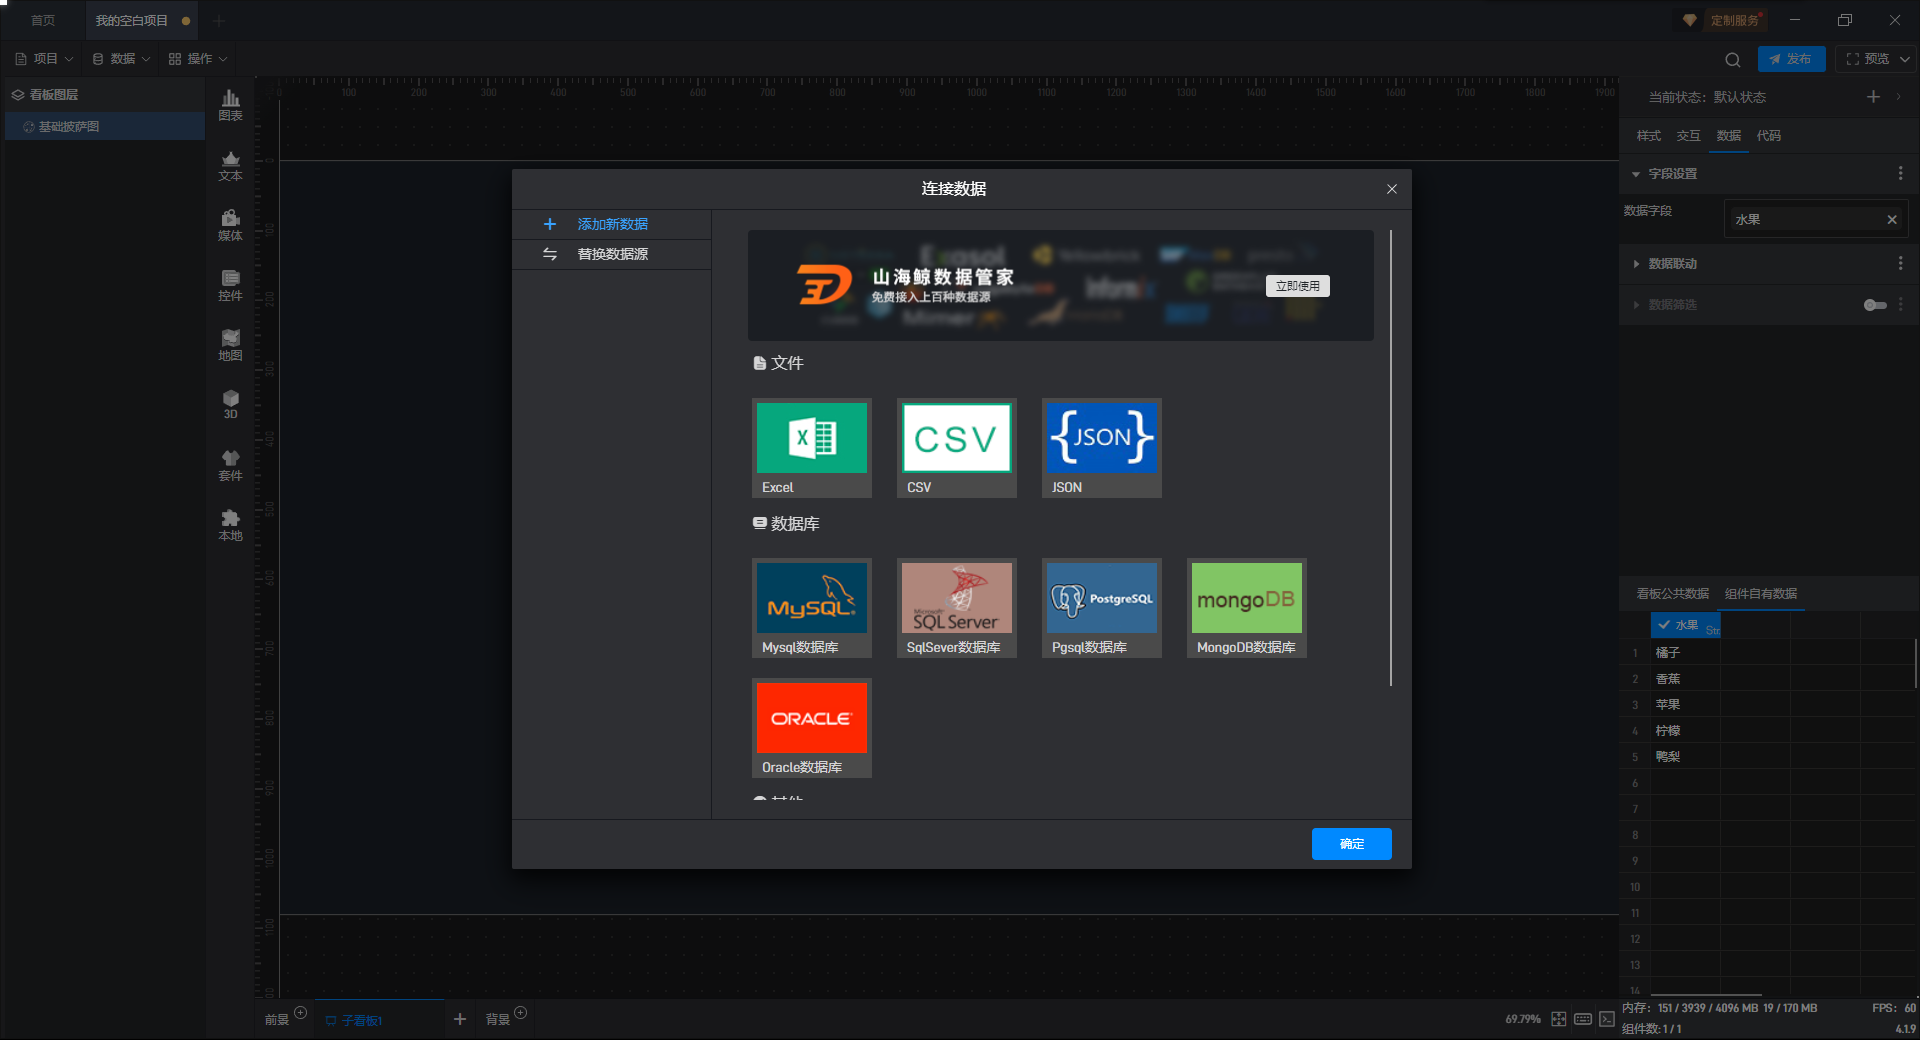Select the MongoDB数据库 tile

coord(1246,608)
